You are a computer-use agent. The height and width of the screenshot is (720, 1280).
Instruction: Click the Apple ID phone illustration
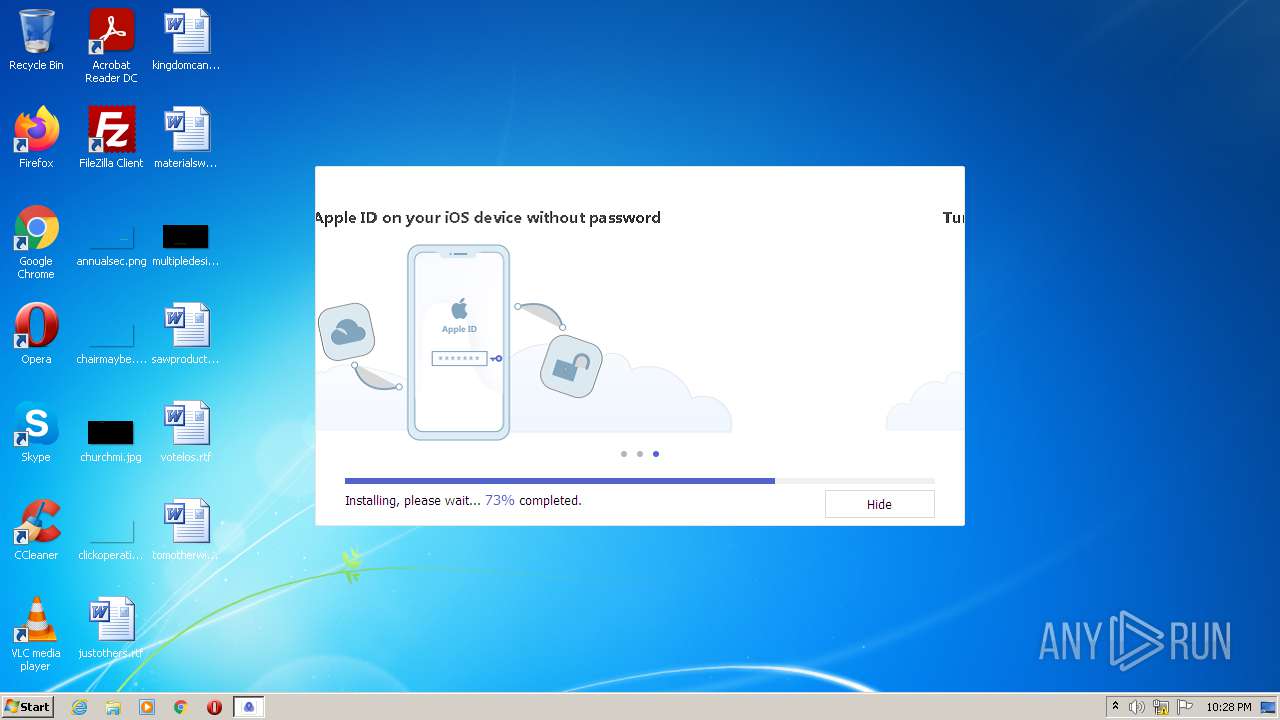[x=458, y=342]
